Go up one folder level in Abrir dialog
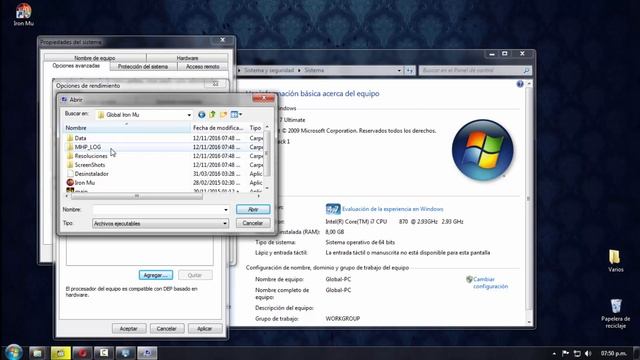Screen dimensions: 640x360 click(x=212, y=115)
